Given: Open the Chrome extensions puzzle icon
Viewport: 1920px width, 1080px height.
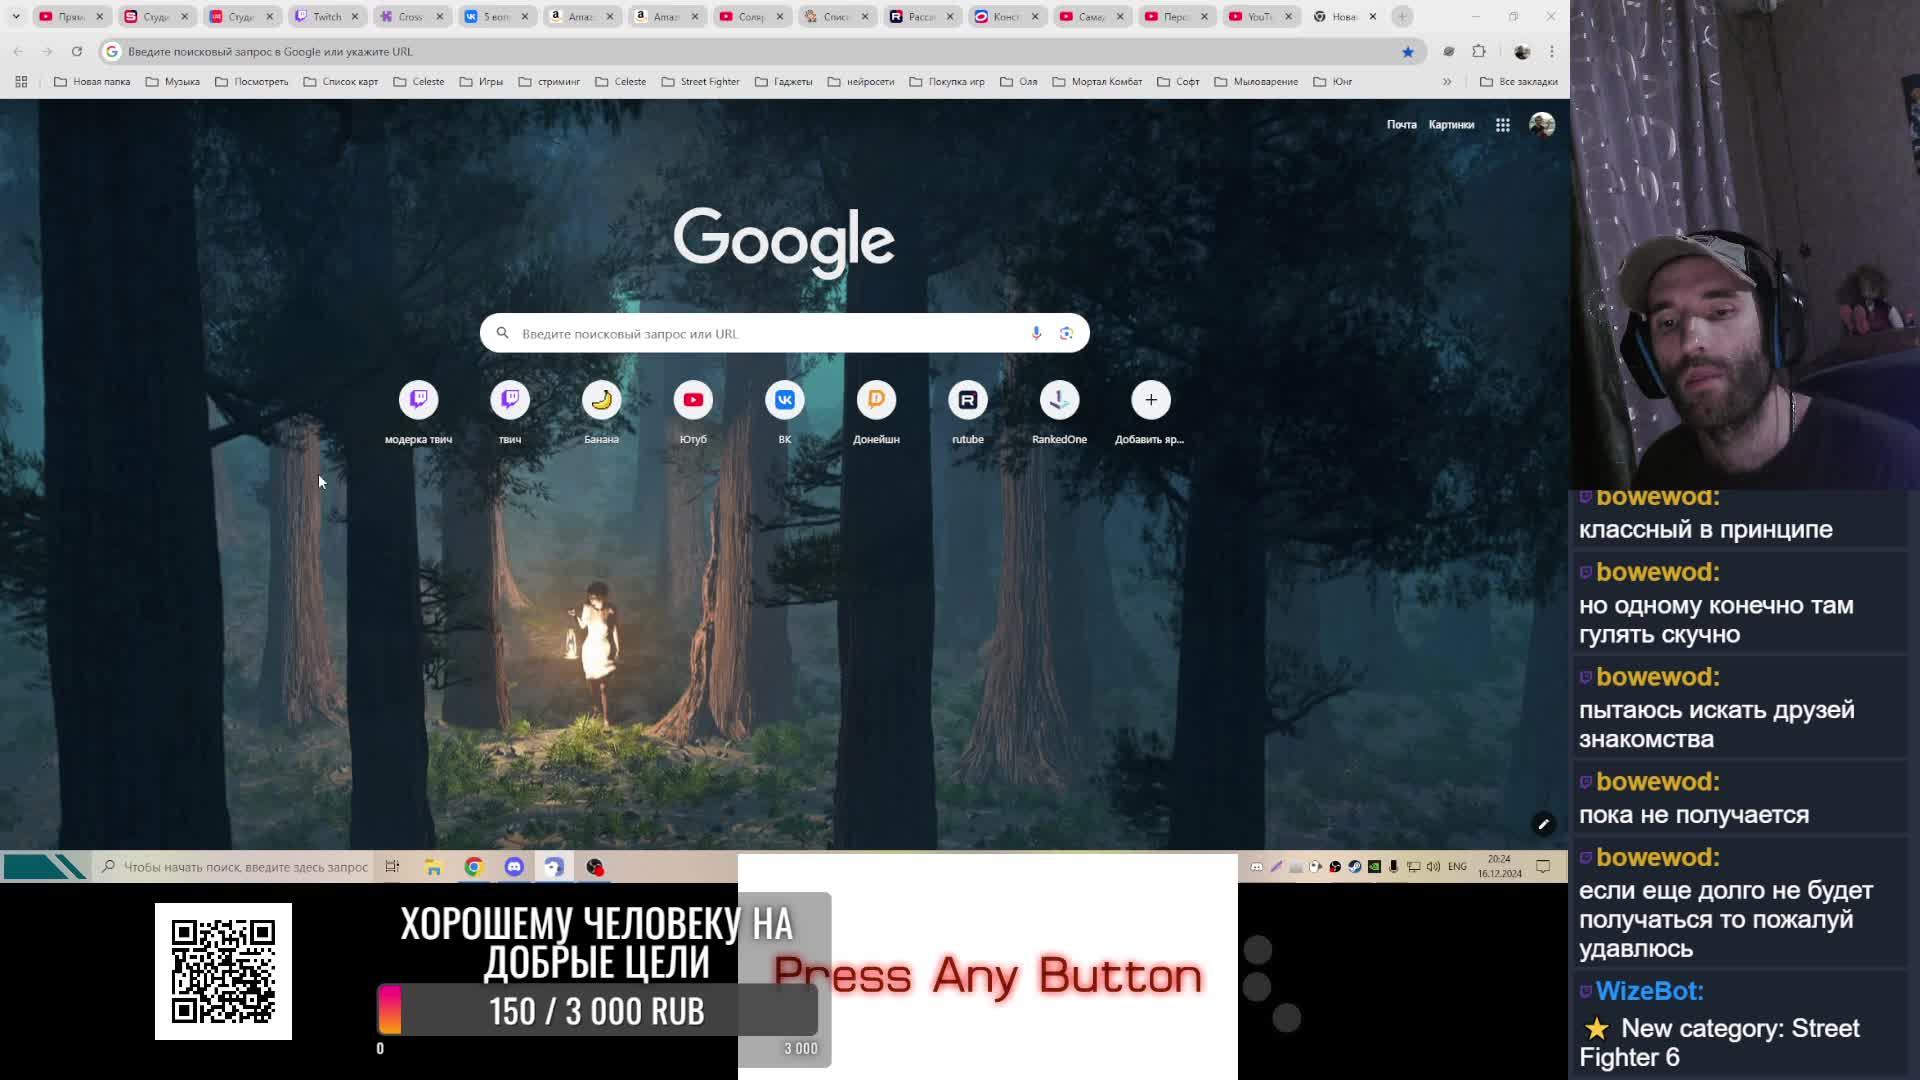Looking at the screenshot, I should point(1479,52).
